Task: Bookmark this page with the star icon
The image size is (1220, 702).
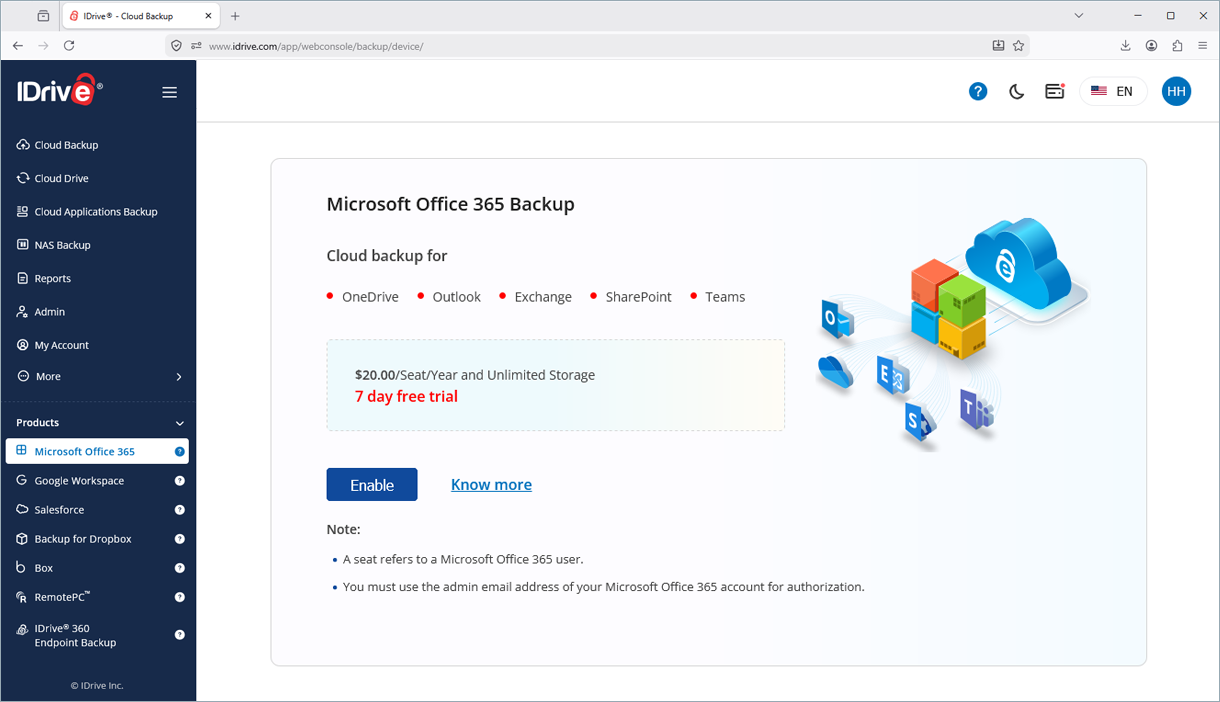Action: point(1018,46)
